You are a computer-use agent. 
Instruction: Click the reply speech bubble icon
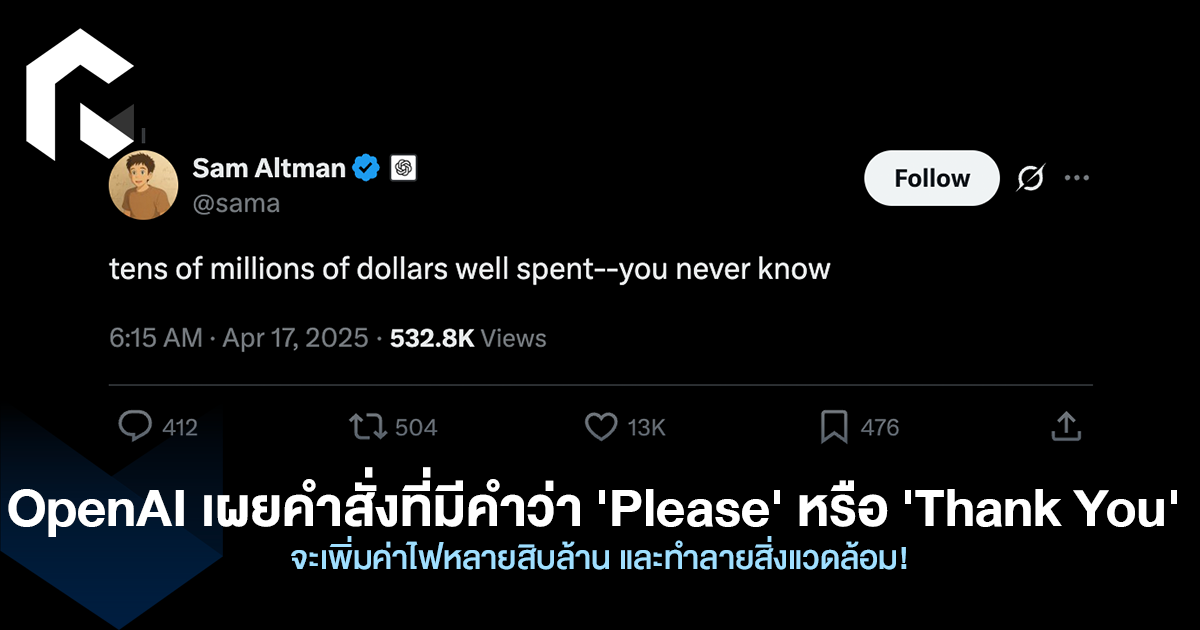click(x=134, y=427)
